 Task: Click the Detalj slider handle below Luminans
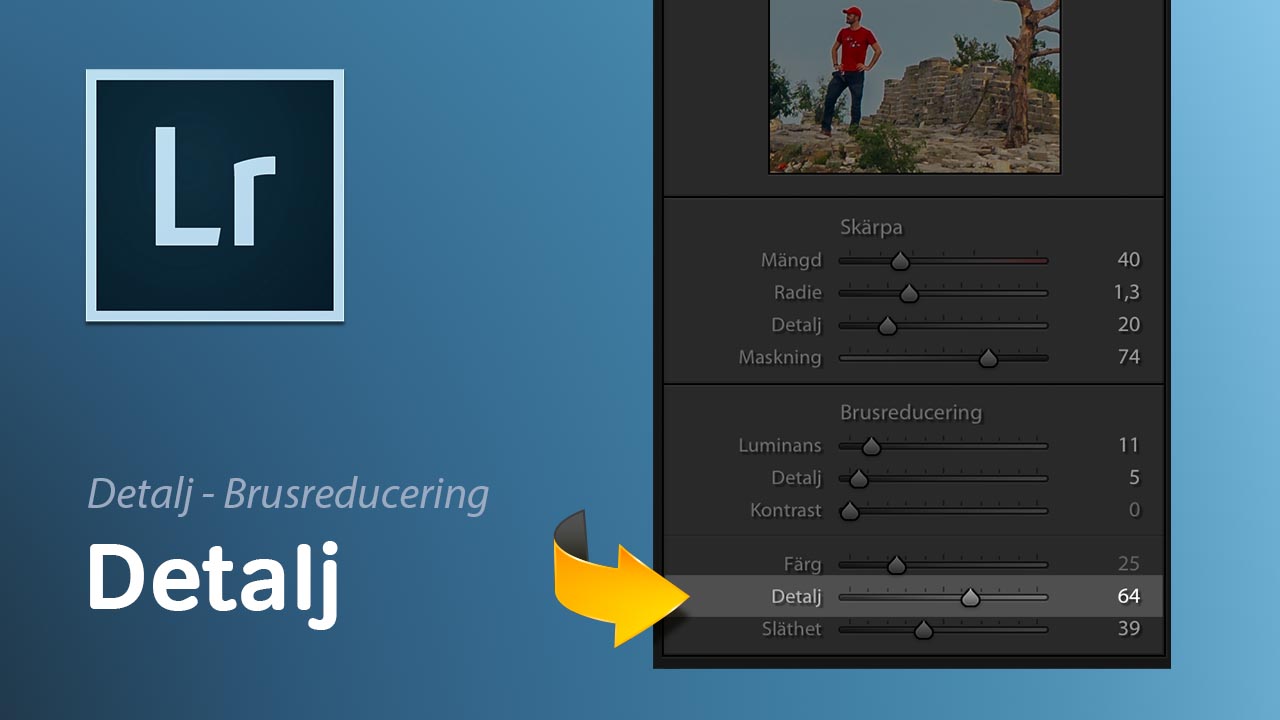pos(859,478)
